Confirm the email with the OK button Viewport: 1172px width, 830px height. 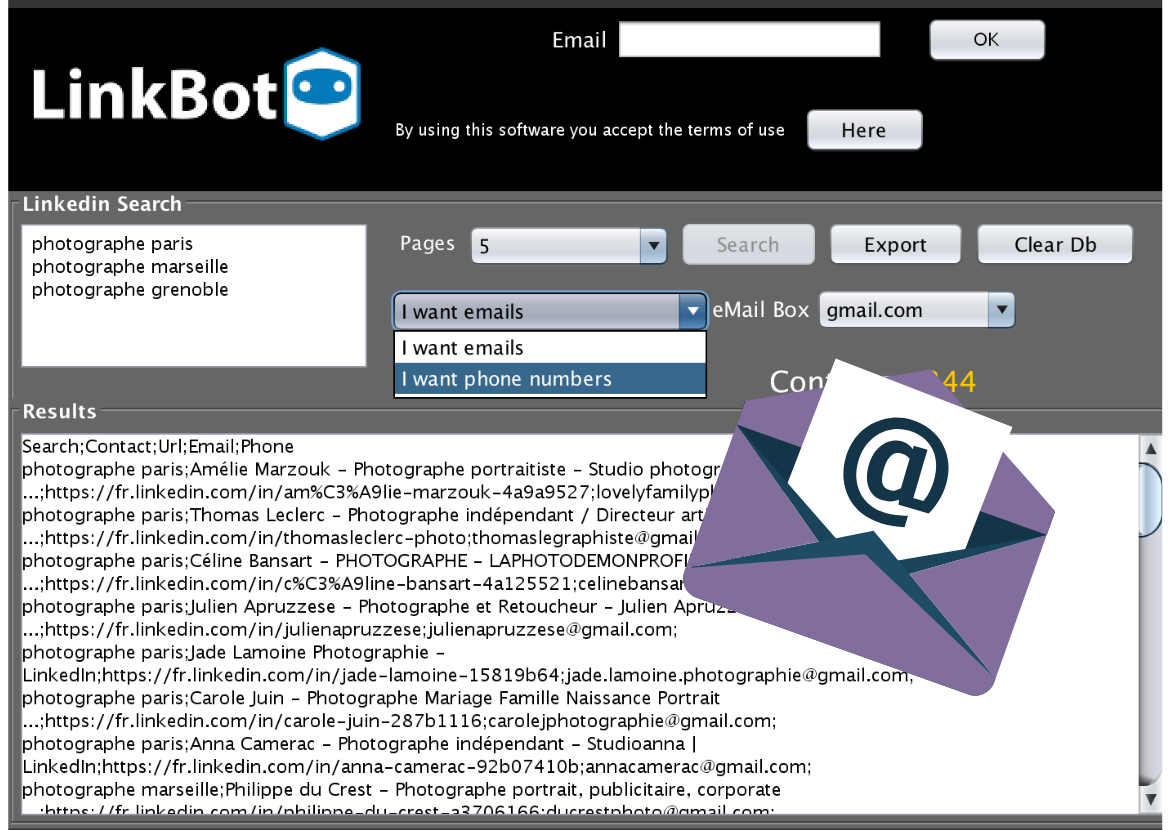pos(987,40)
